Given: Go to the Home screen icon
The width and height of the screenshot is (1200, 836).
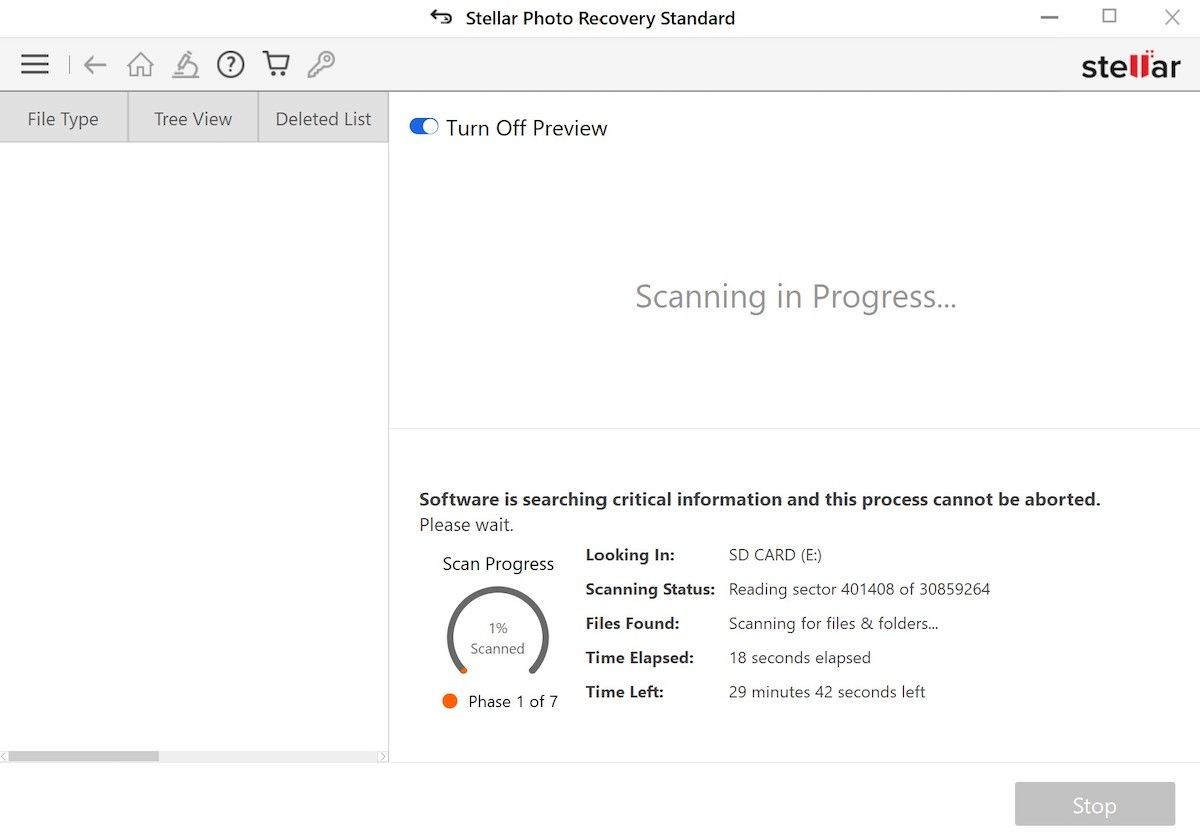Looking at the screenshot, I should tap(140, 65).
